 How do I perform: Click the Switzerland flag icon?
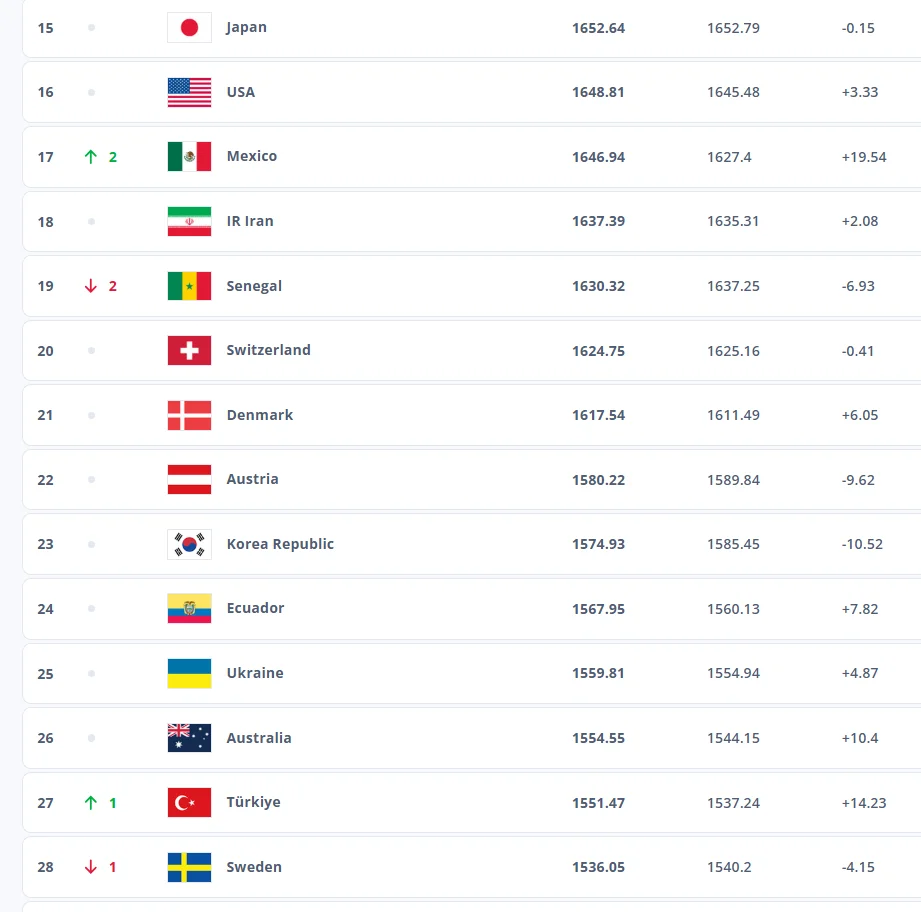(189, 350)
